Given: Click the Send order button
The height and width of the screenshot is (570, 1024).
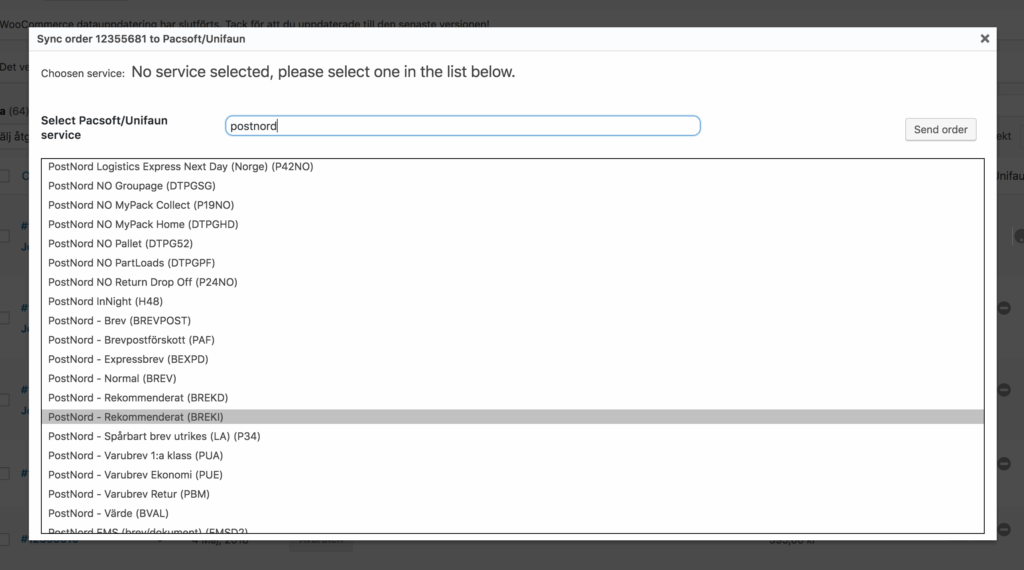Looking at the screenshot, I should tap(940, 130).
